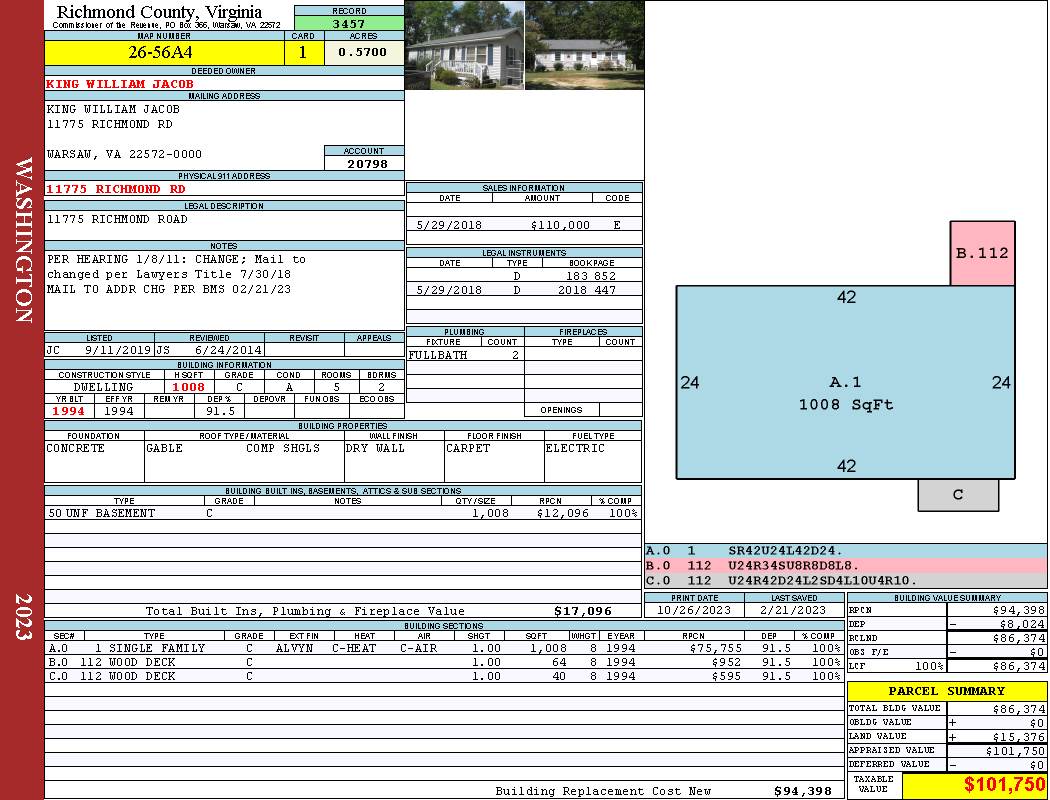Click record number 3457
Image resolution: width=1050 pixels, height=800 pixels.
tap(349, 23)
